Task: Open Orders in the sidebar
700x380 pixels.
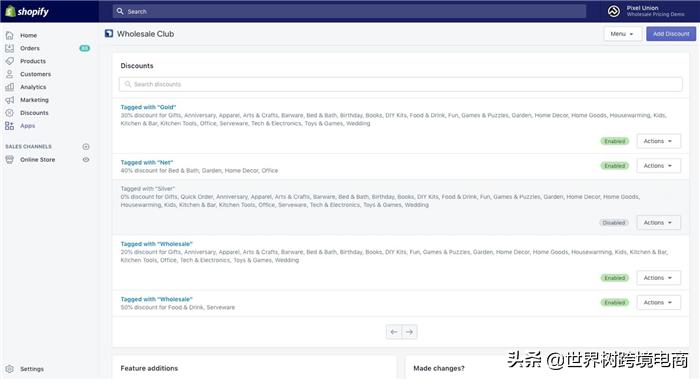Action: click(30, 48)
